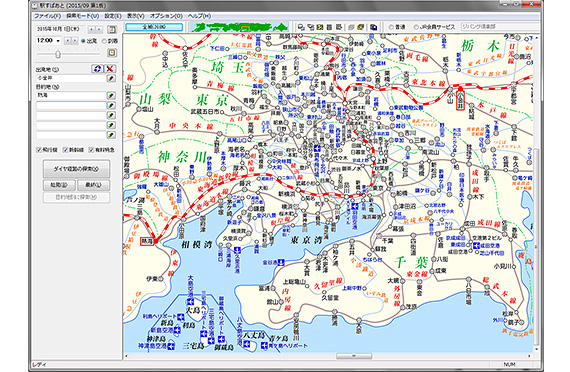Open the 探索モード(U) menu

click(83, 16)
